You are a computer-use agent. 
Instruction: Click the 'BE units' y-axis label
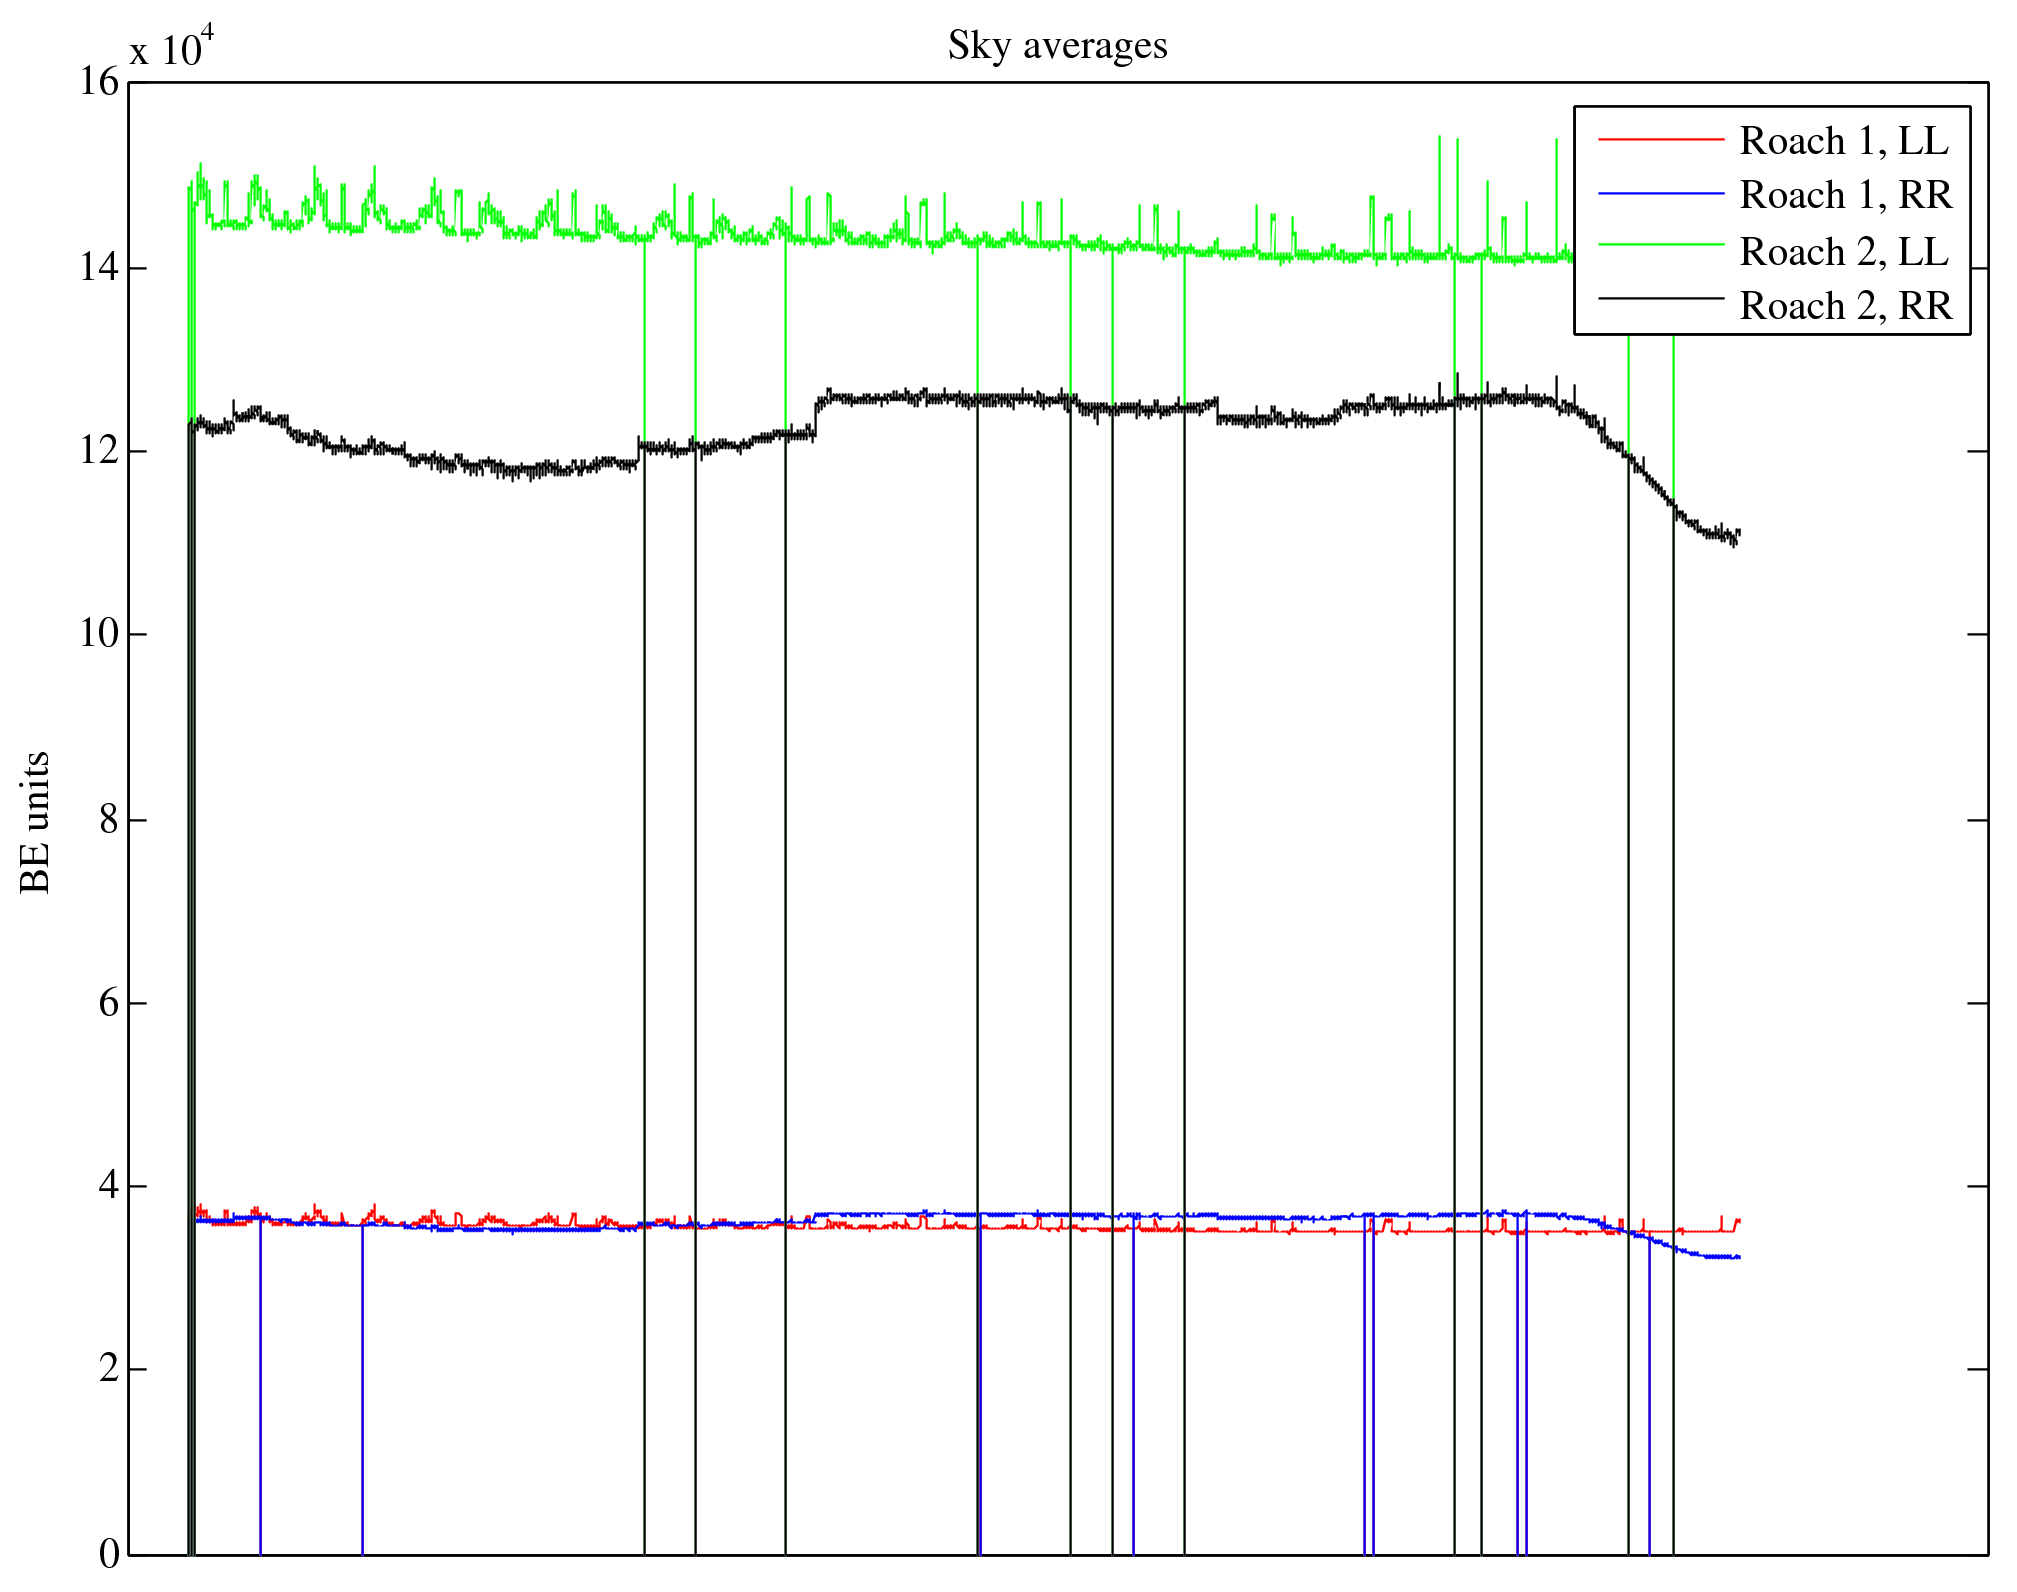(35, 822)
